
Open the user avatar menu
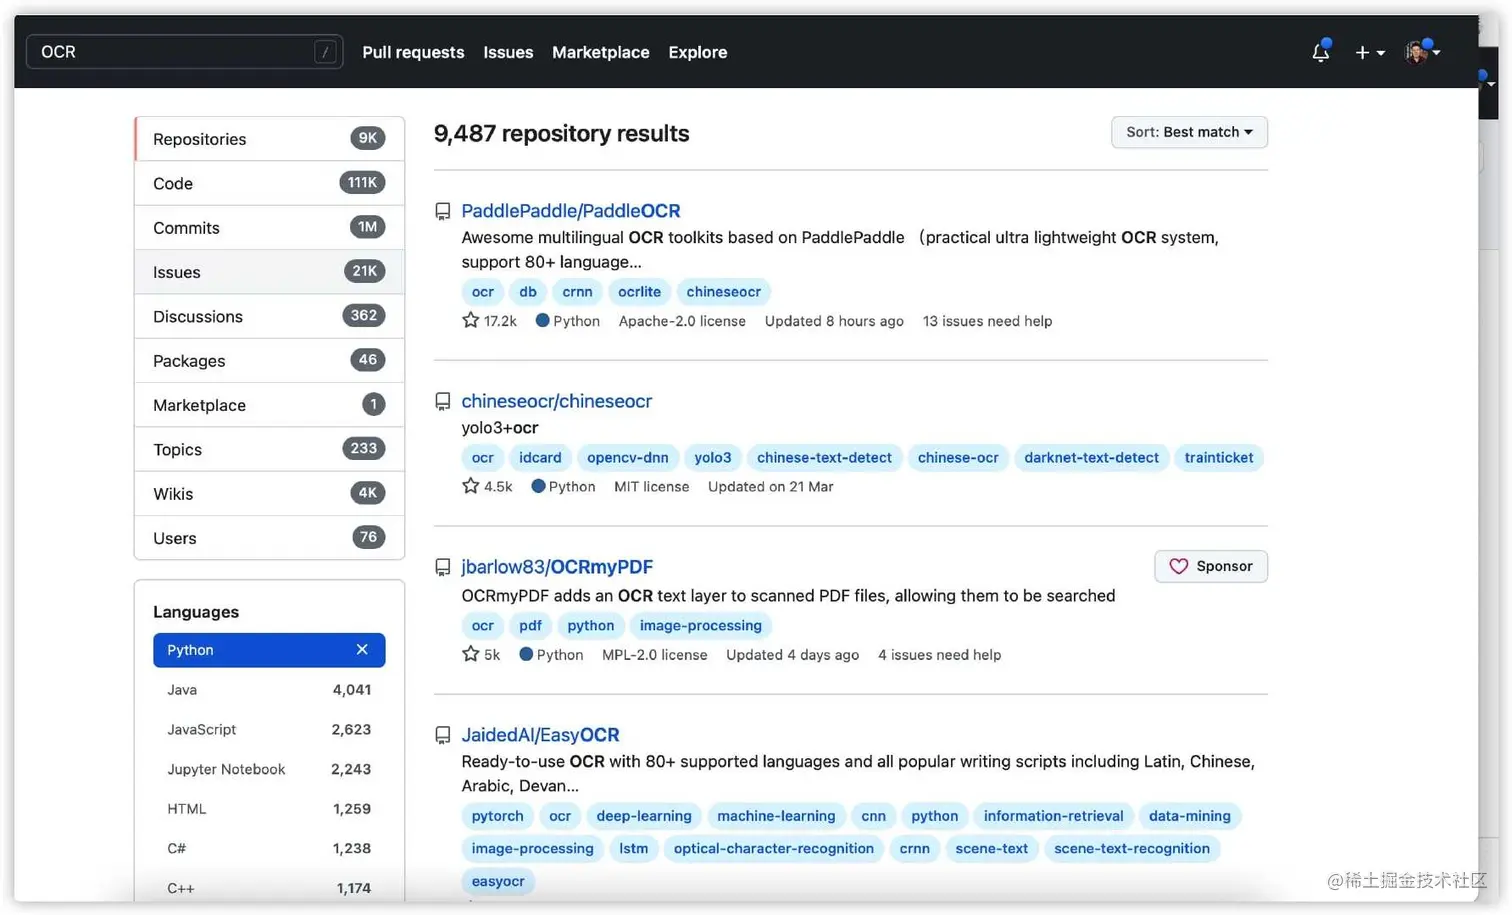tap(1422, 52)
